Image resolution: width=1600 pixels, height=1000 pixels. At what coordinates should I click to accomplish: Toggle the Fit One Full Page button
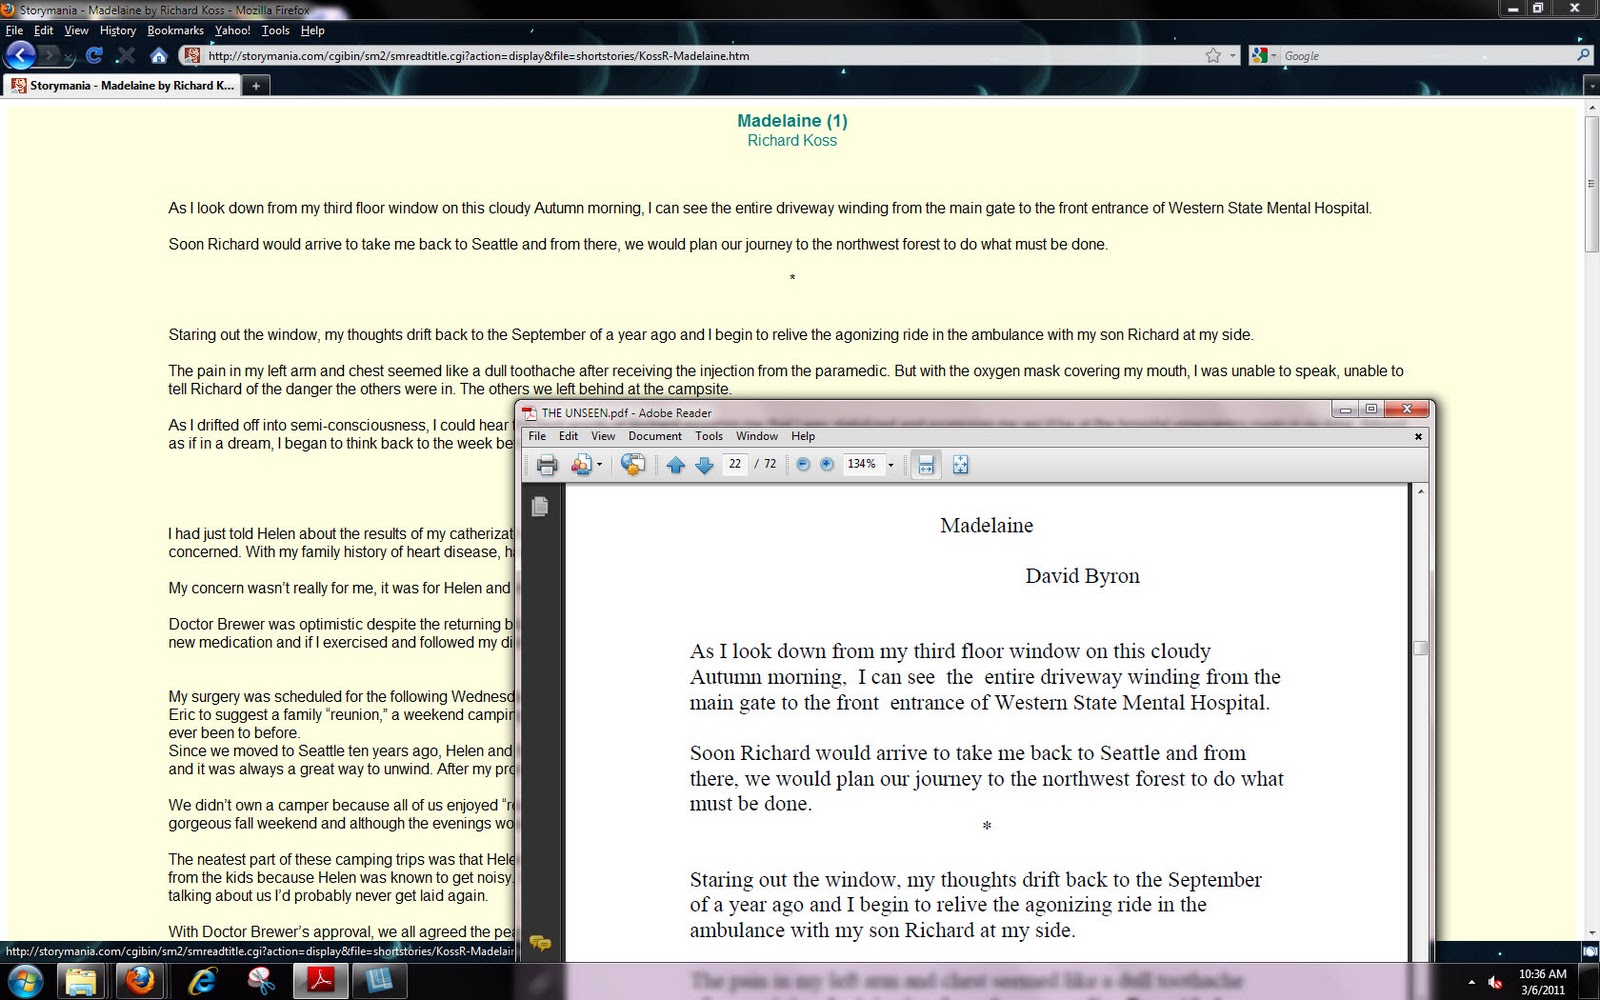tap(961, 465)
